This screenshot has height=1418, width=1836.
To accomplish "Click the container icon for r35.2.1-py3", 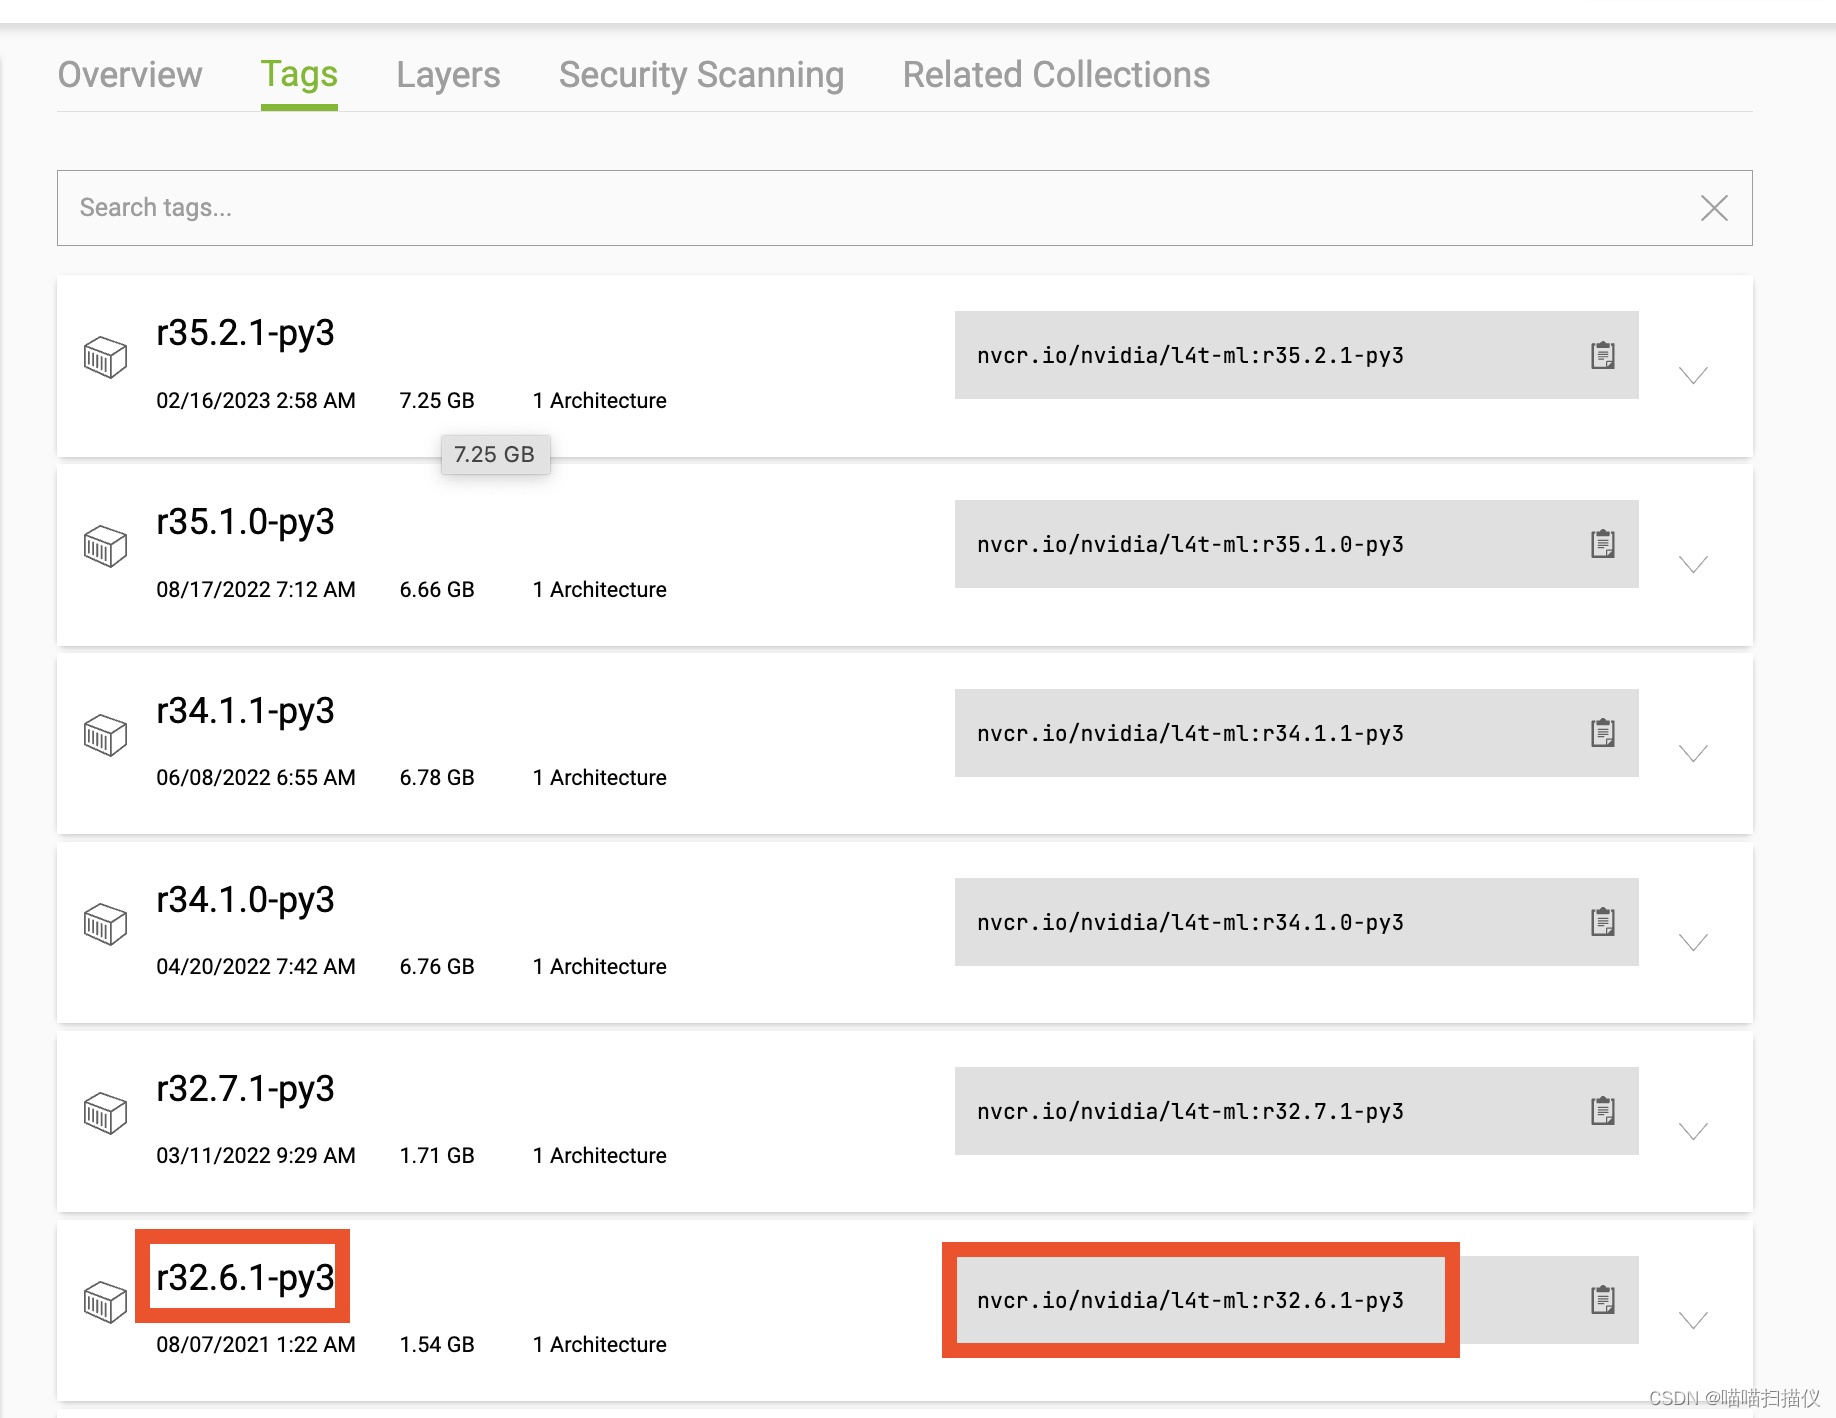I will (x=105, y=357).
